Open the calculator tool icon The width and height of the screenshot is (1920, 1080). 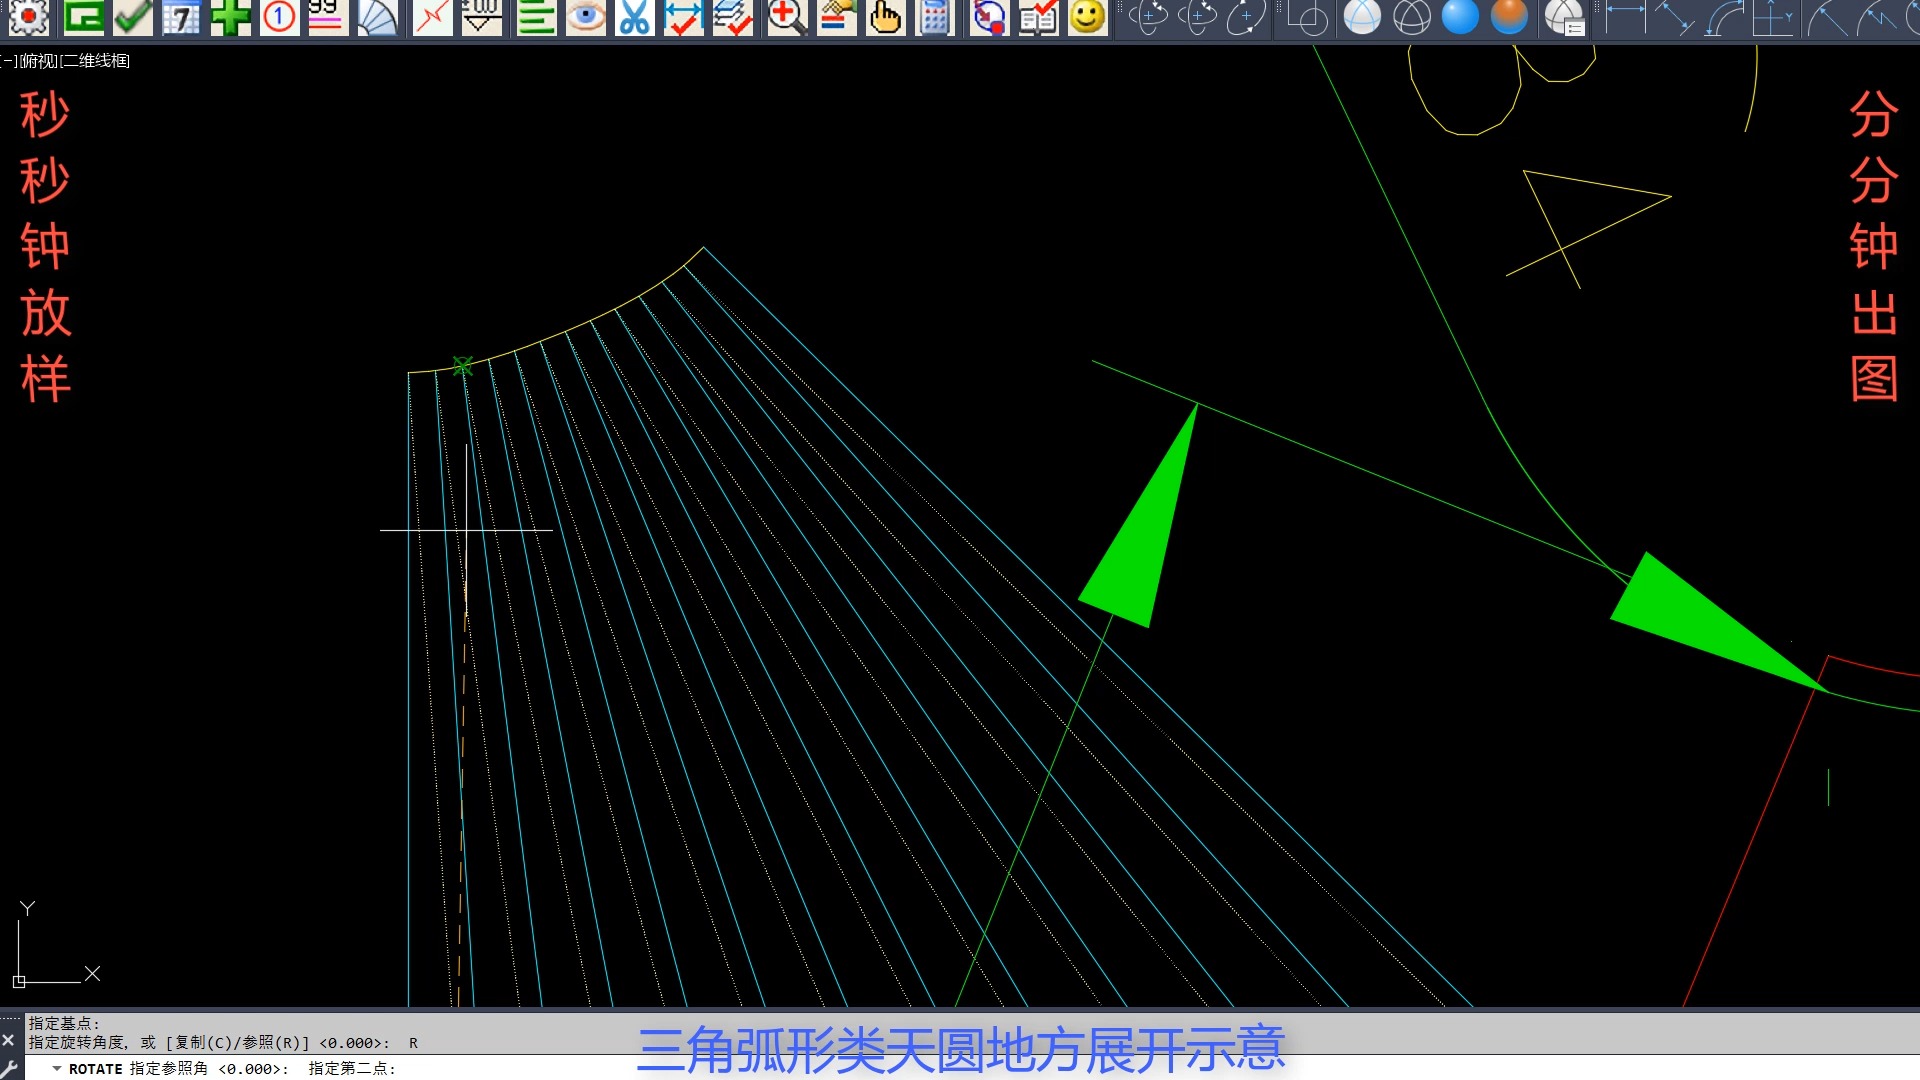click(x=935, y=17)
